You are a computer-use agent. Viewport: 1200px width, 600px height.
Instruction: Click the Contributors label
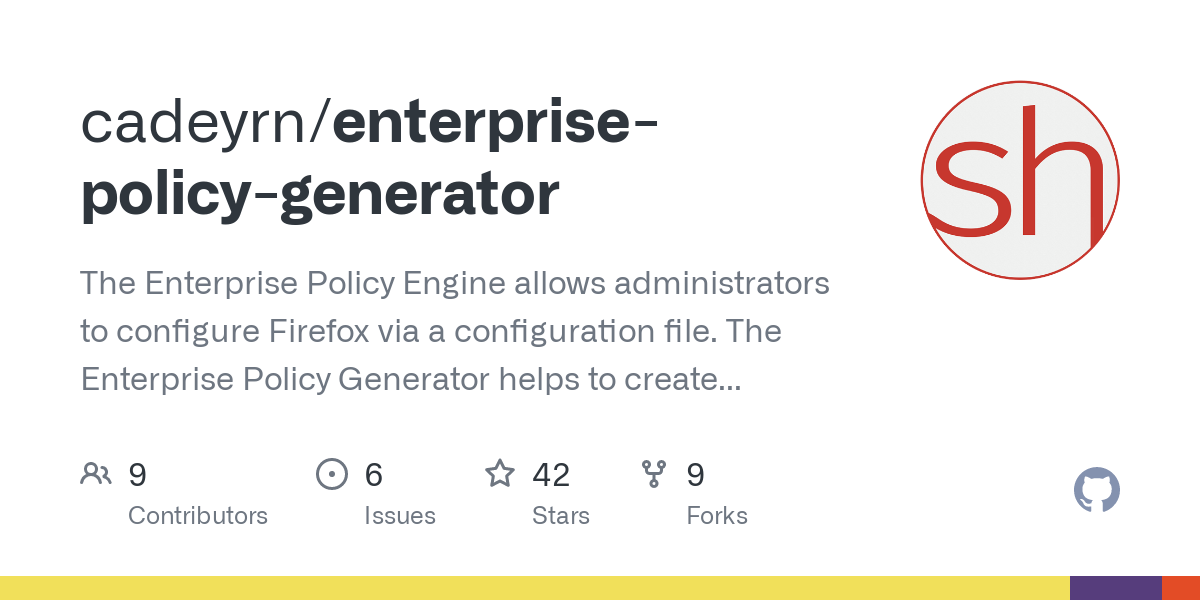pyautogui.click(x=198, y=516)
